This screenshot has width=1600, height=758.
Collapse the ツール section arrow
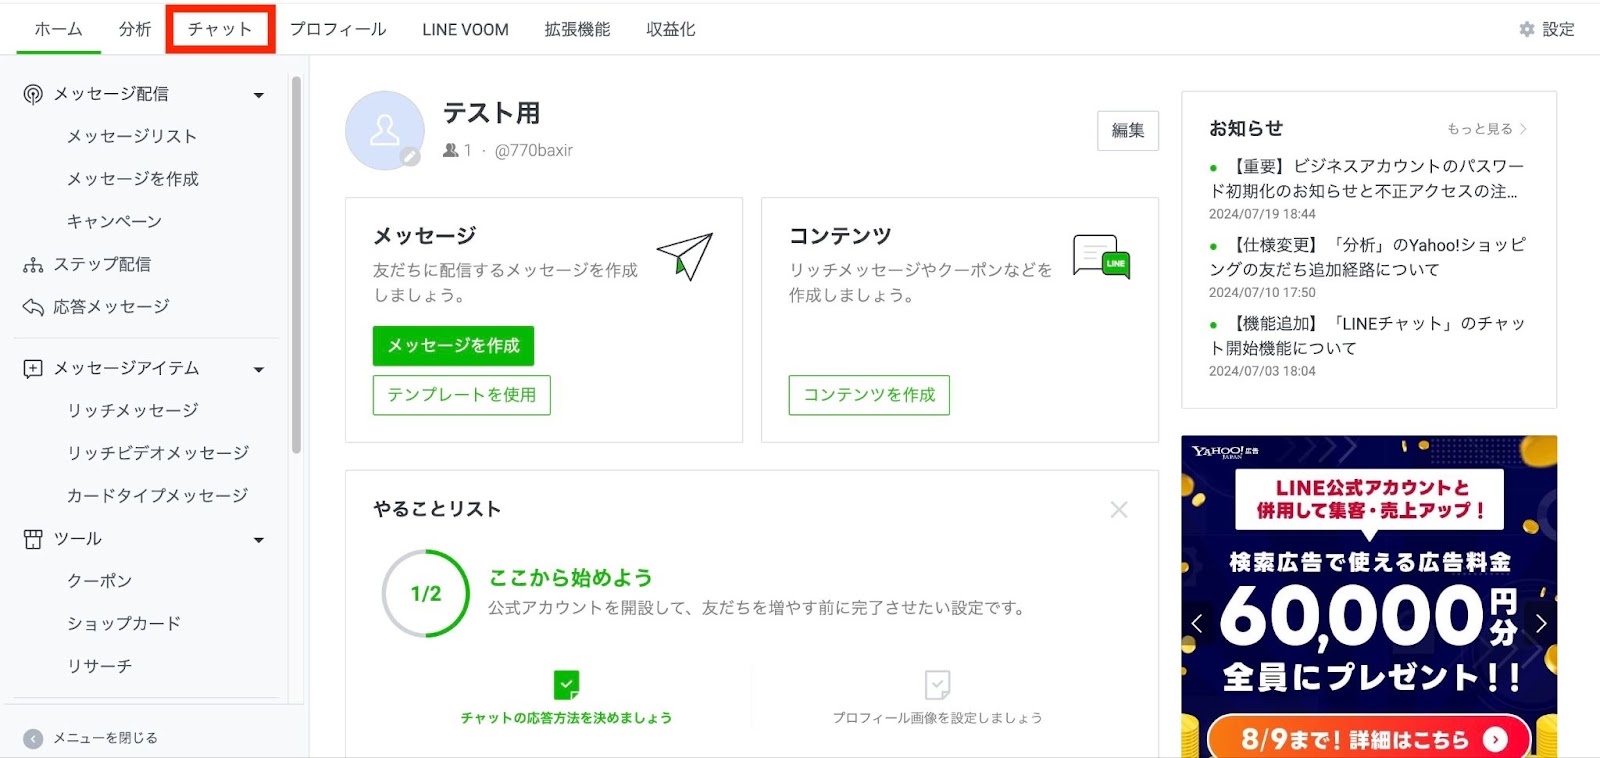pyautogui.click(x=259, y=540)
